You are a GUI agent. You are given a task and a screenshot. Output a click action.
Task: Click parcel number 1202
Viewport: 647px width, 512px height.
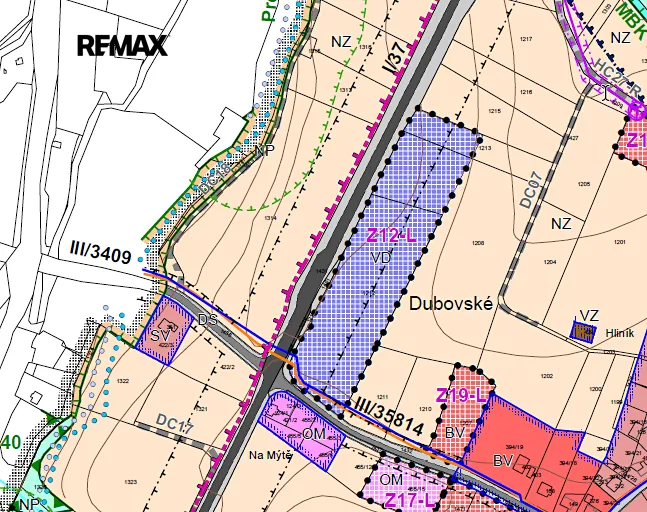point(547,376)
